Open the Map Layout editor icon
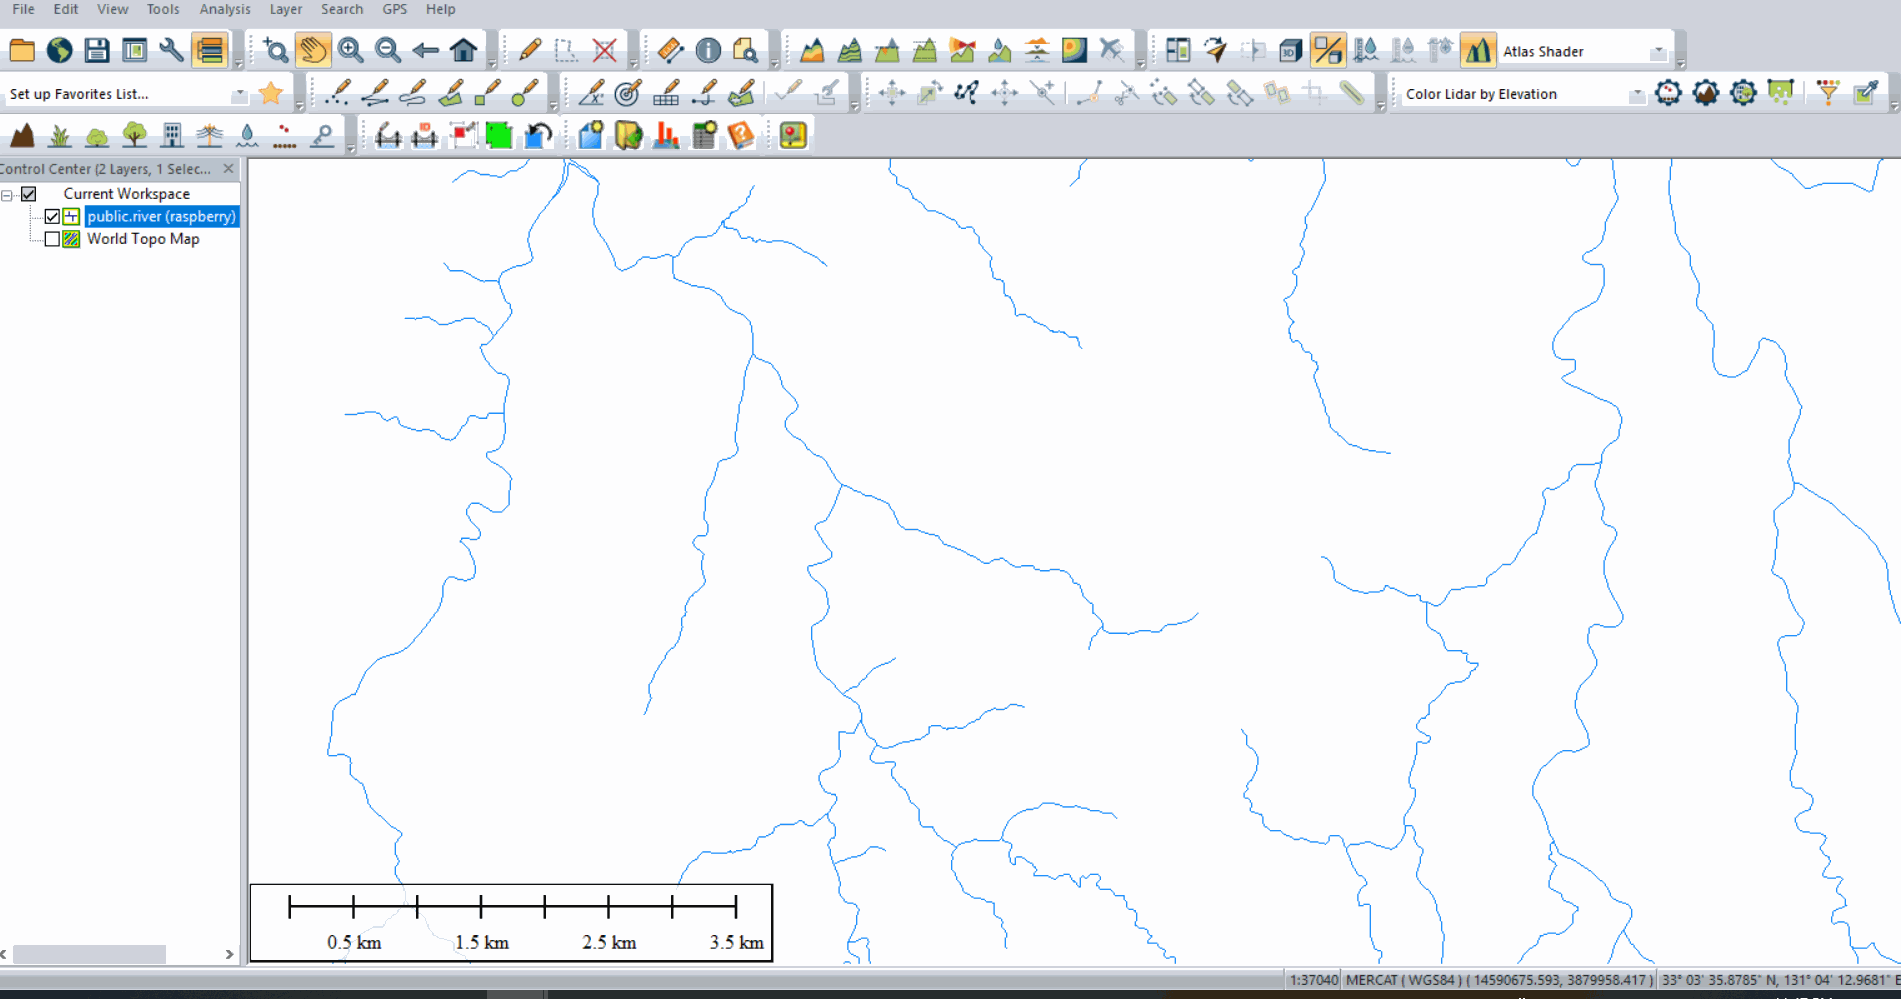Image resolution: width=1901 pixels, height=999 pixels. click(134, 50)
